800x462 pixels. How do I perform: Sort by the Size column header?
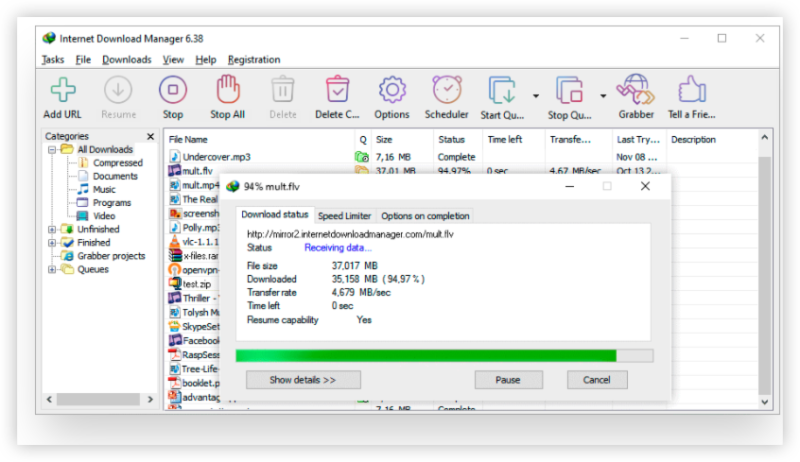(402, 140)
